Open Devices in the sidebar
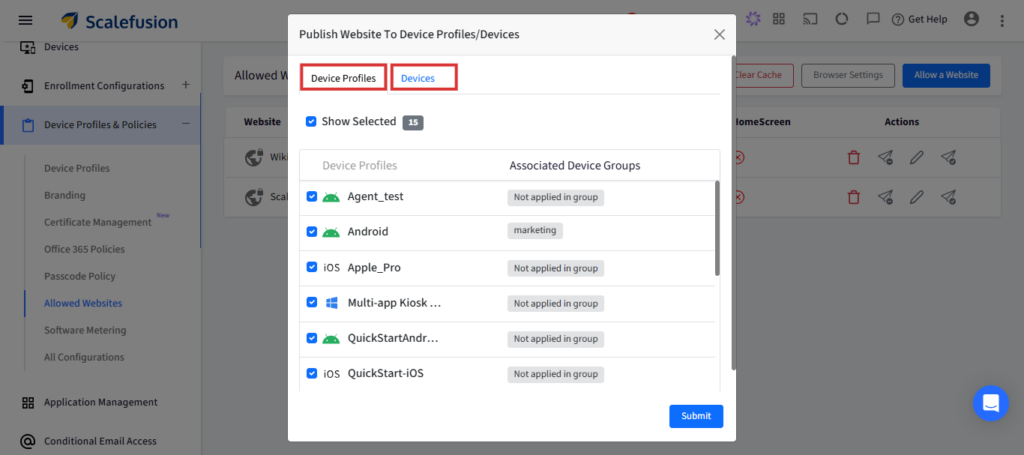Screen dimensions: 1024x455 61,47
